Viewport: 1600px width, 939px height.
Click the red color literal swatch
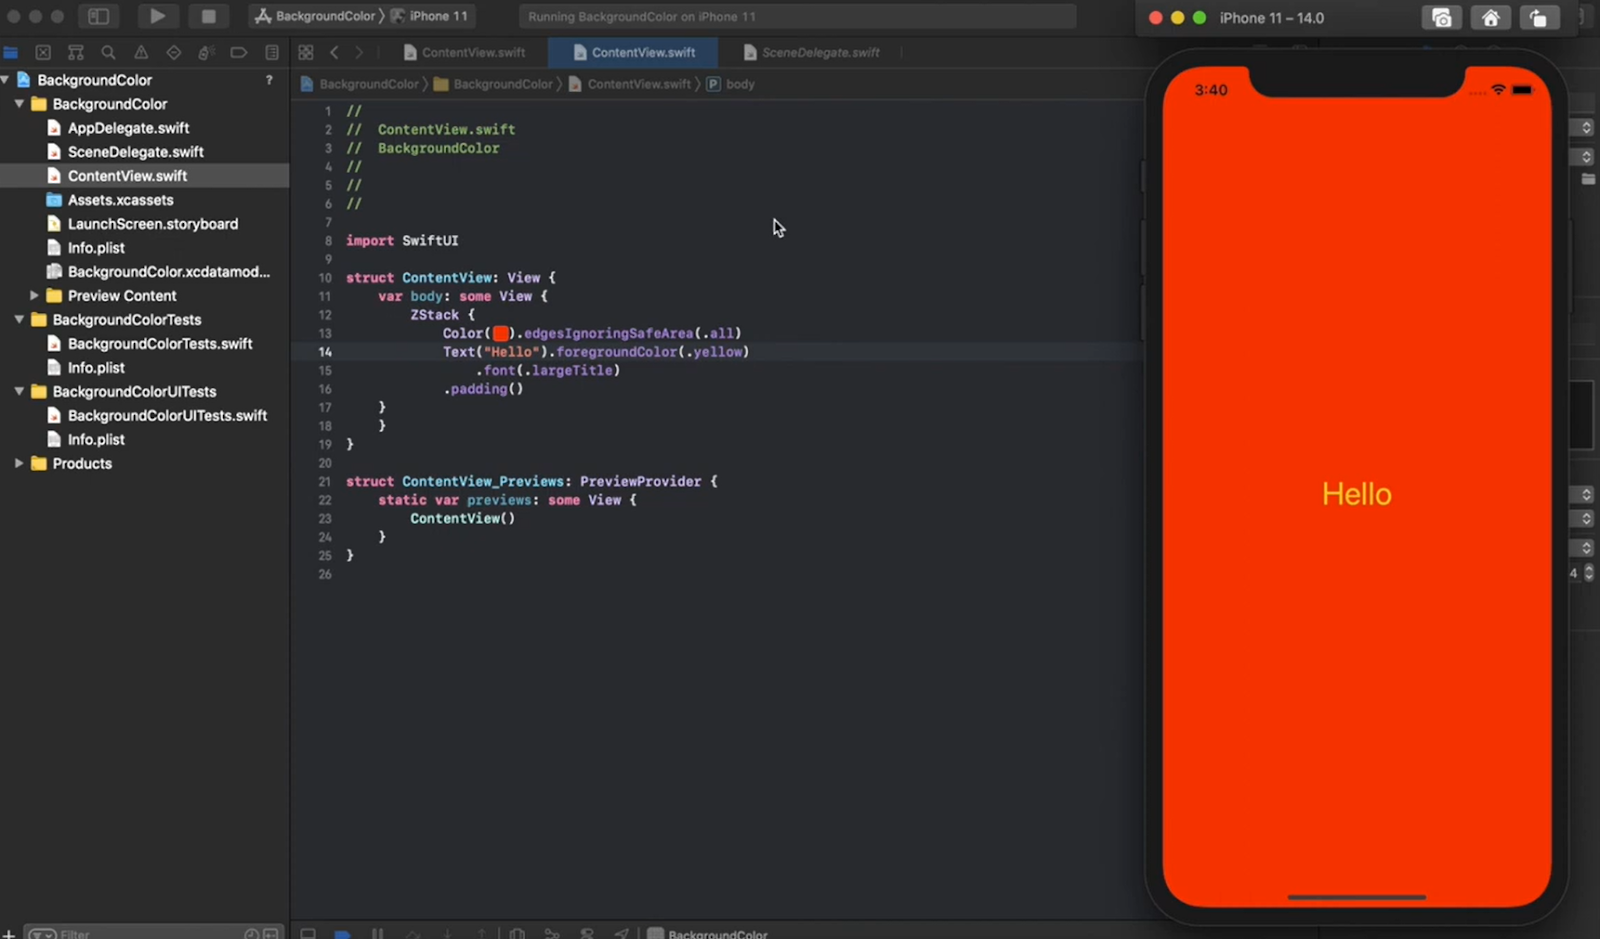click(x=500, y=334)
